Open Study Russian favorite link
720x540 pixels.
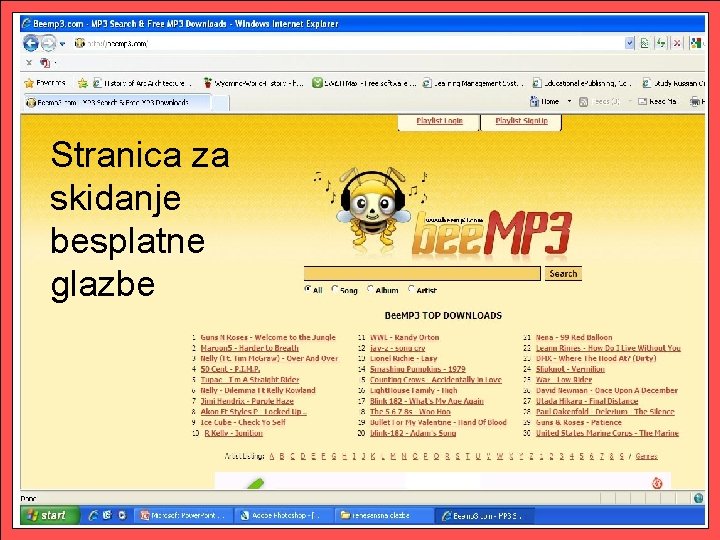pos(673,83)
